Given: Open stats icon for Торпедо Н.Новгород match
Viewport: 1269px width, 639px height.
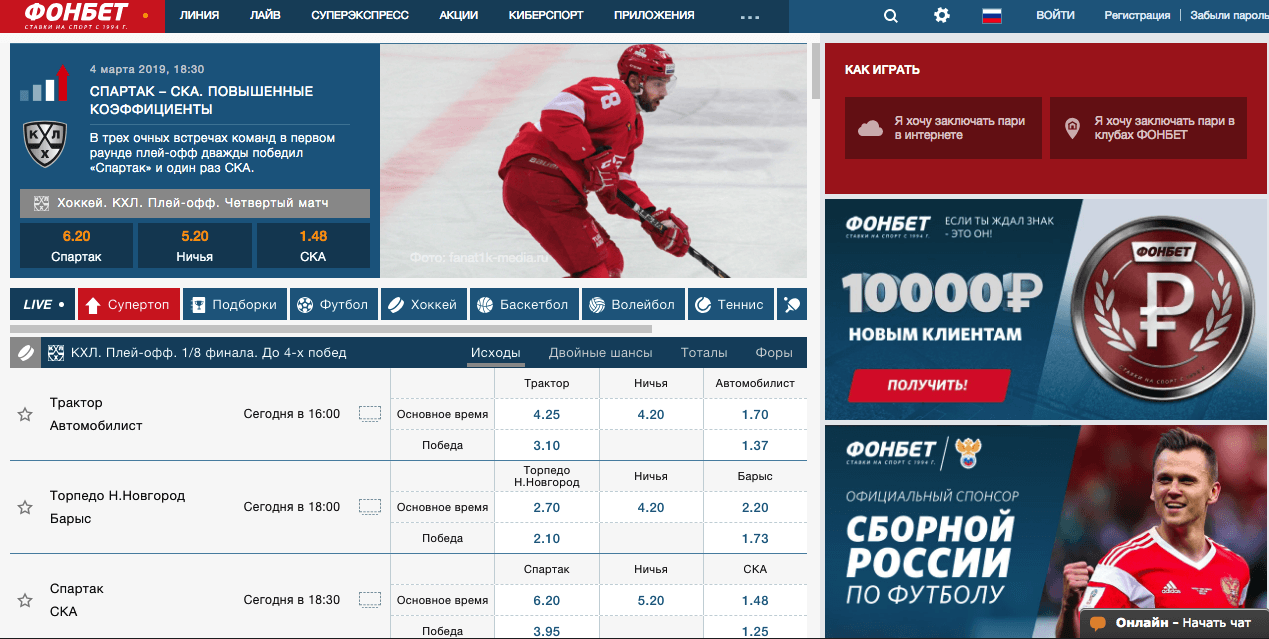Looking at the screenshot, I should pyautogui.click(x=370, y=507).
